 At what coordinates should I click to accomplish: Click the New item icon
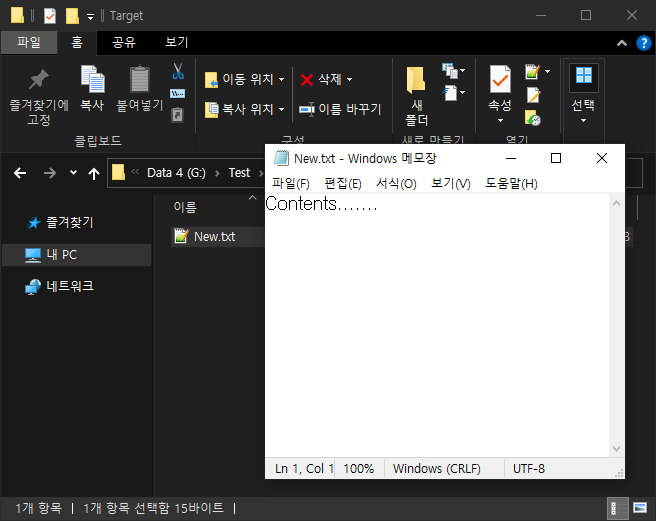(x=450, y=71)
